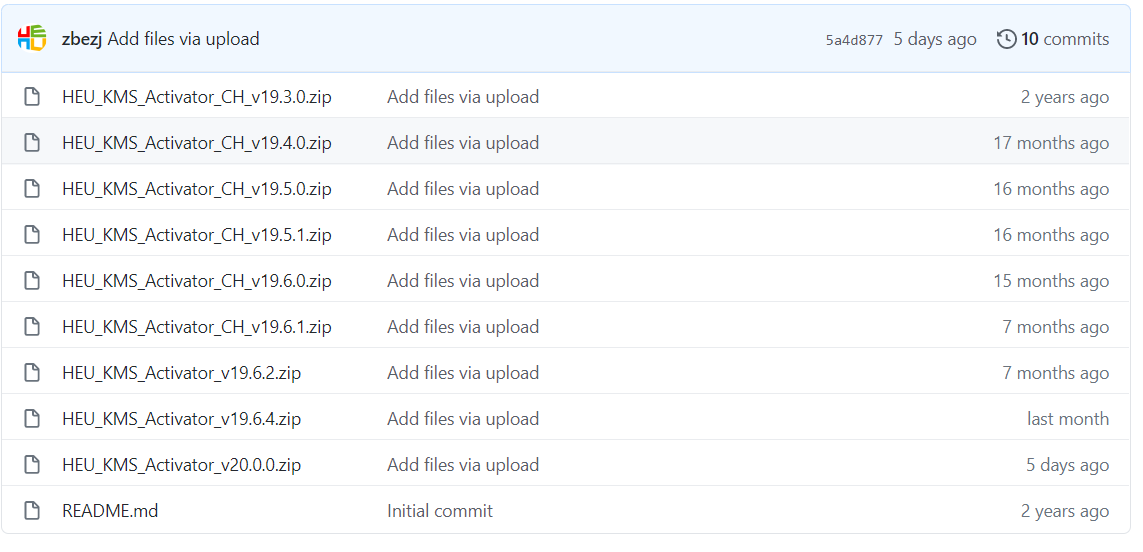The height and width of the screenshot is (552, 1143).
Task: Open HEU_KMS_Activator_v19.6.4.zip file
Action: tap(182, 419)
